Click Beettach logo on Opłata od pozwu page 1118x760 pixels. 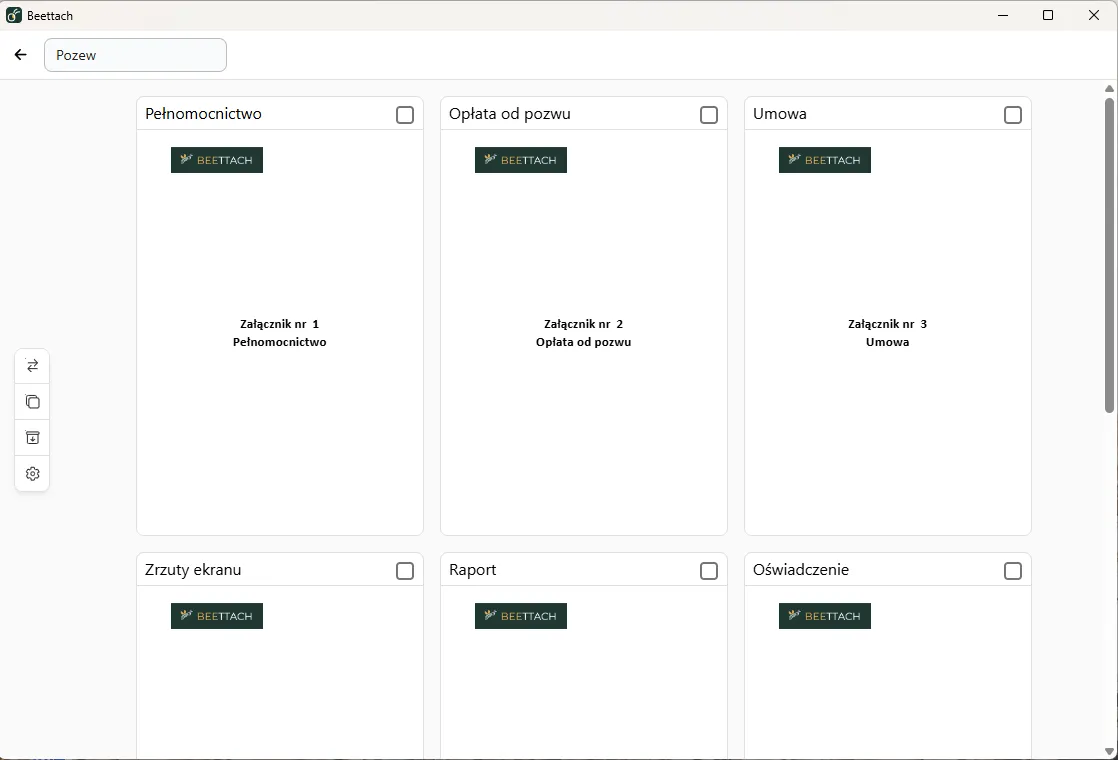(x=520, y=160)
